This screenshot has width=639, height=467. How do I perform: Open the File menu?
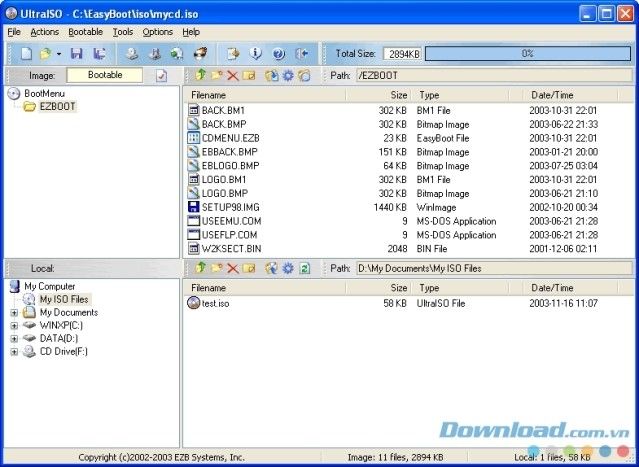click(14, 32)
